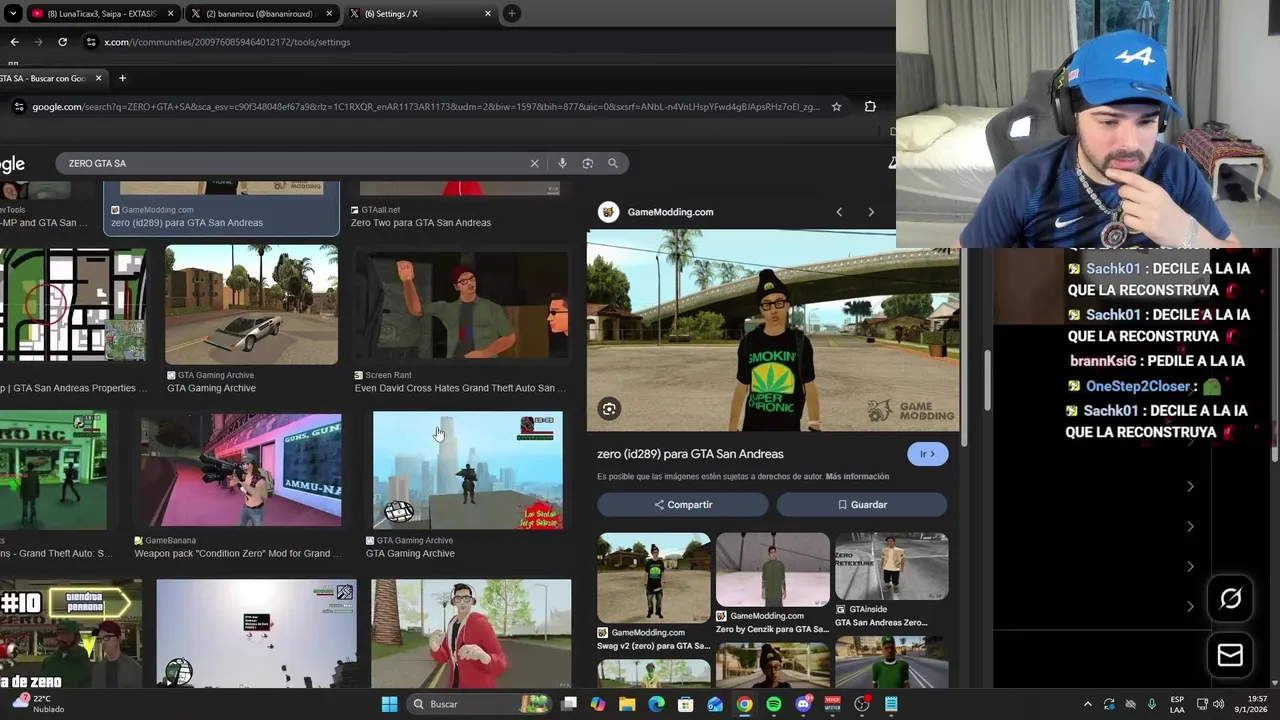Open zero (id289) para GTA San Andreas title
Image resolution: width=1280 pixels, height=720 pixels.
pyautogui.click(x=690, y=454)
